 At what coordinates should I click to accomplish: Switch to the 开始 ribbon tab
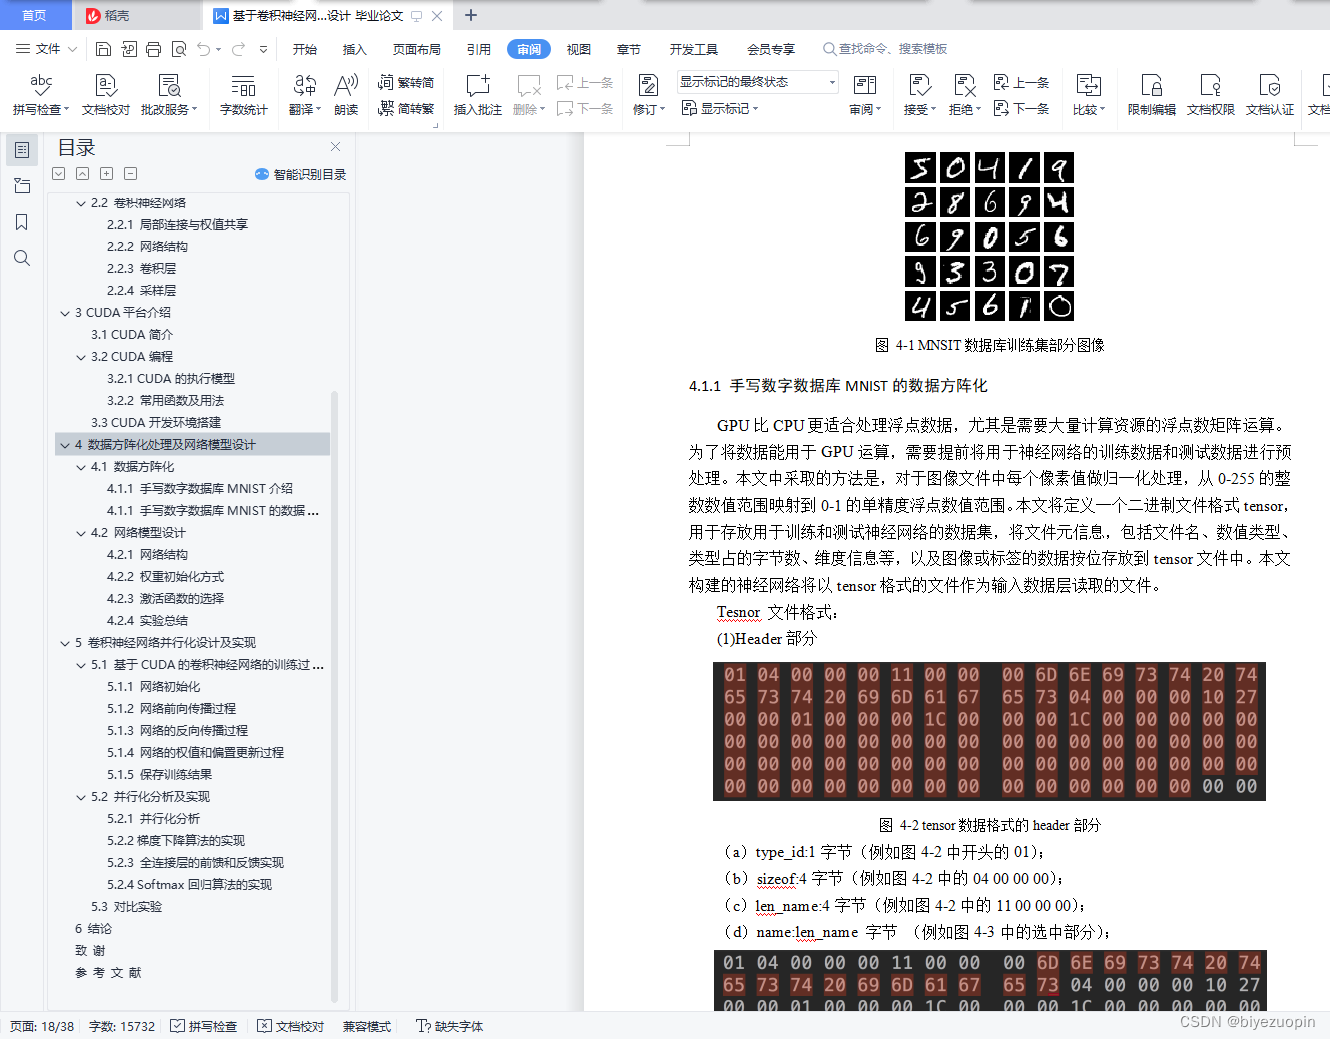305,49
